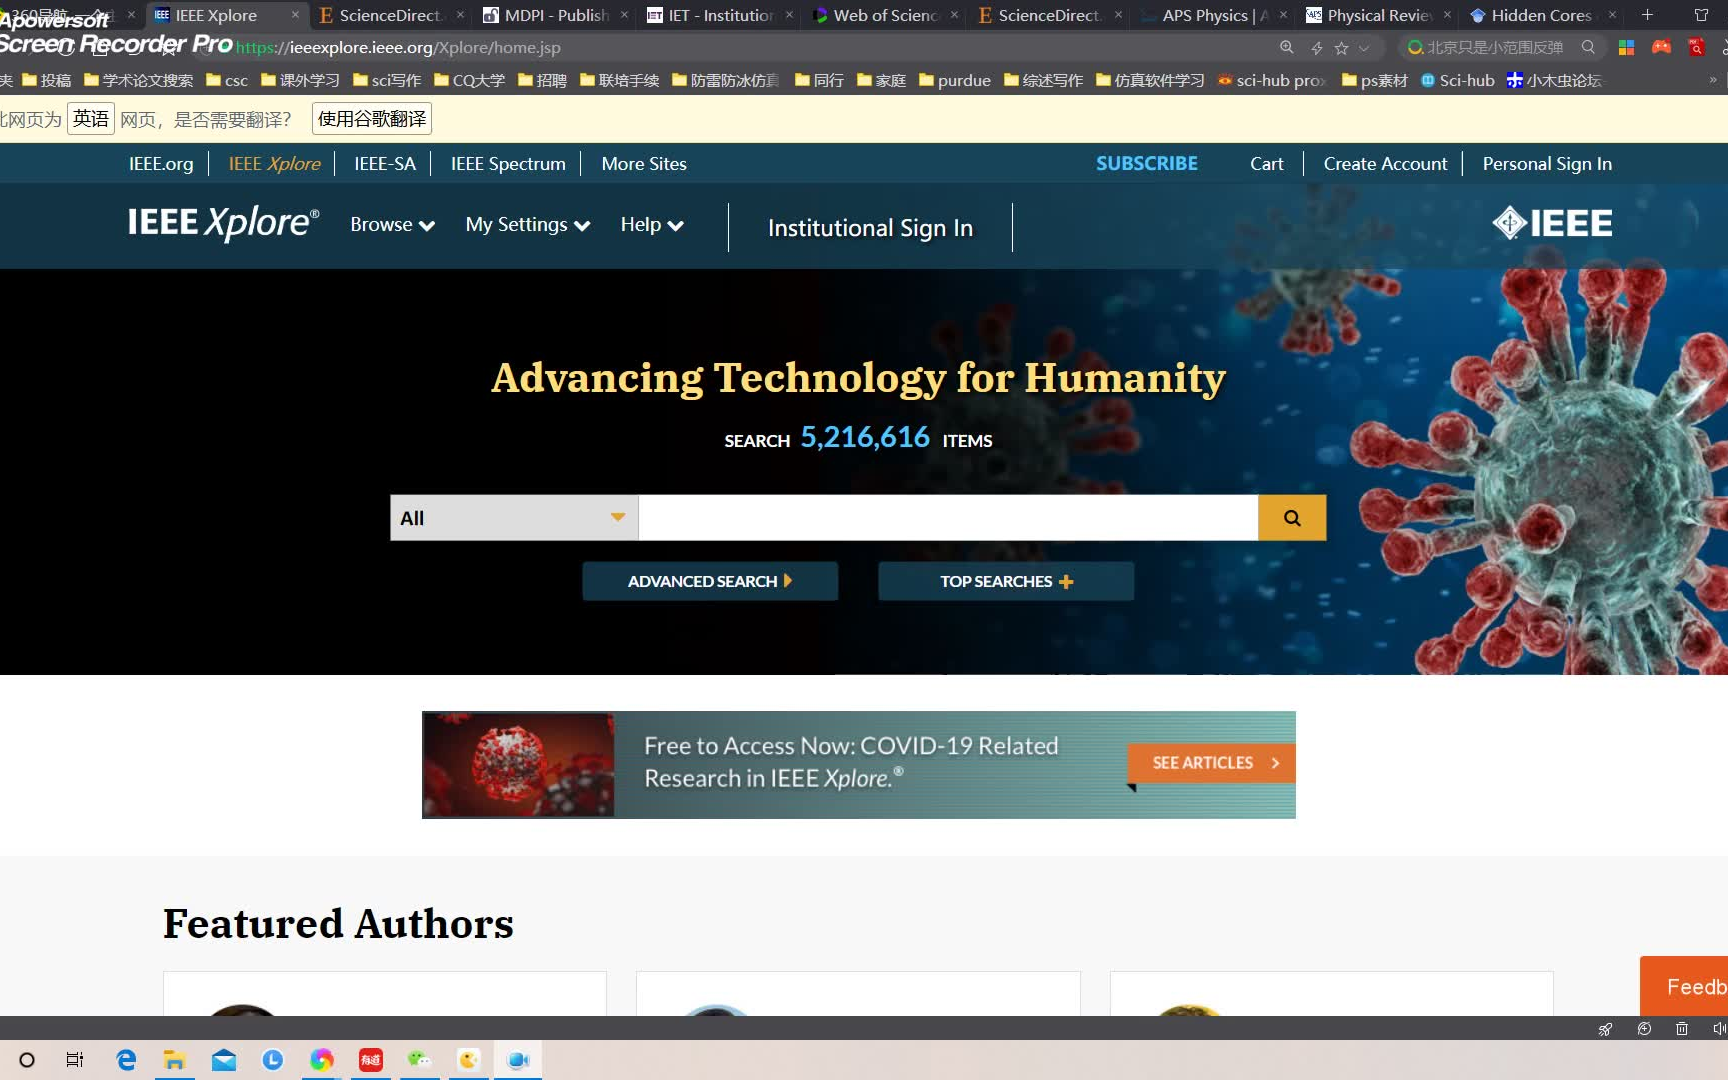Screen dimensions: 1728x1080
Task: Open the Cart
Action: (1267, 164)
